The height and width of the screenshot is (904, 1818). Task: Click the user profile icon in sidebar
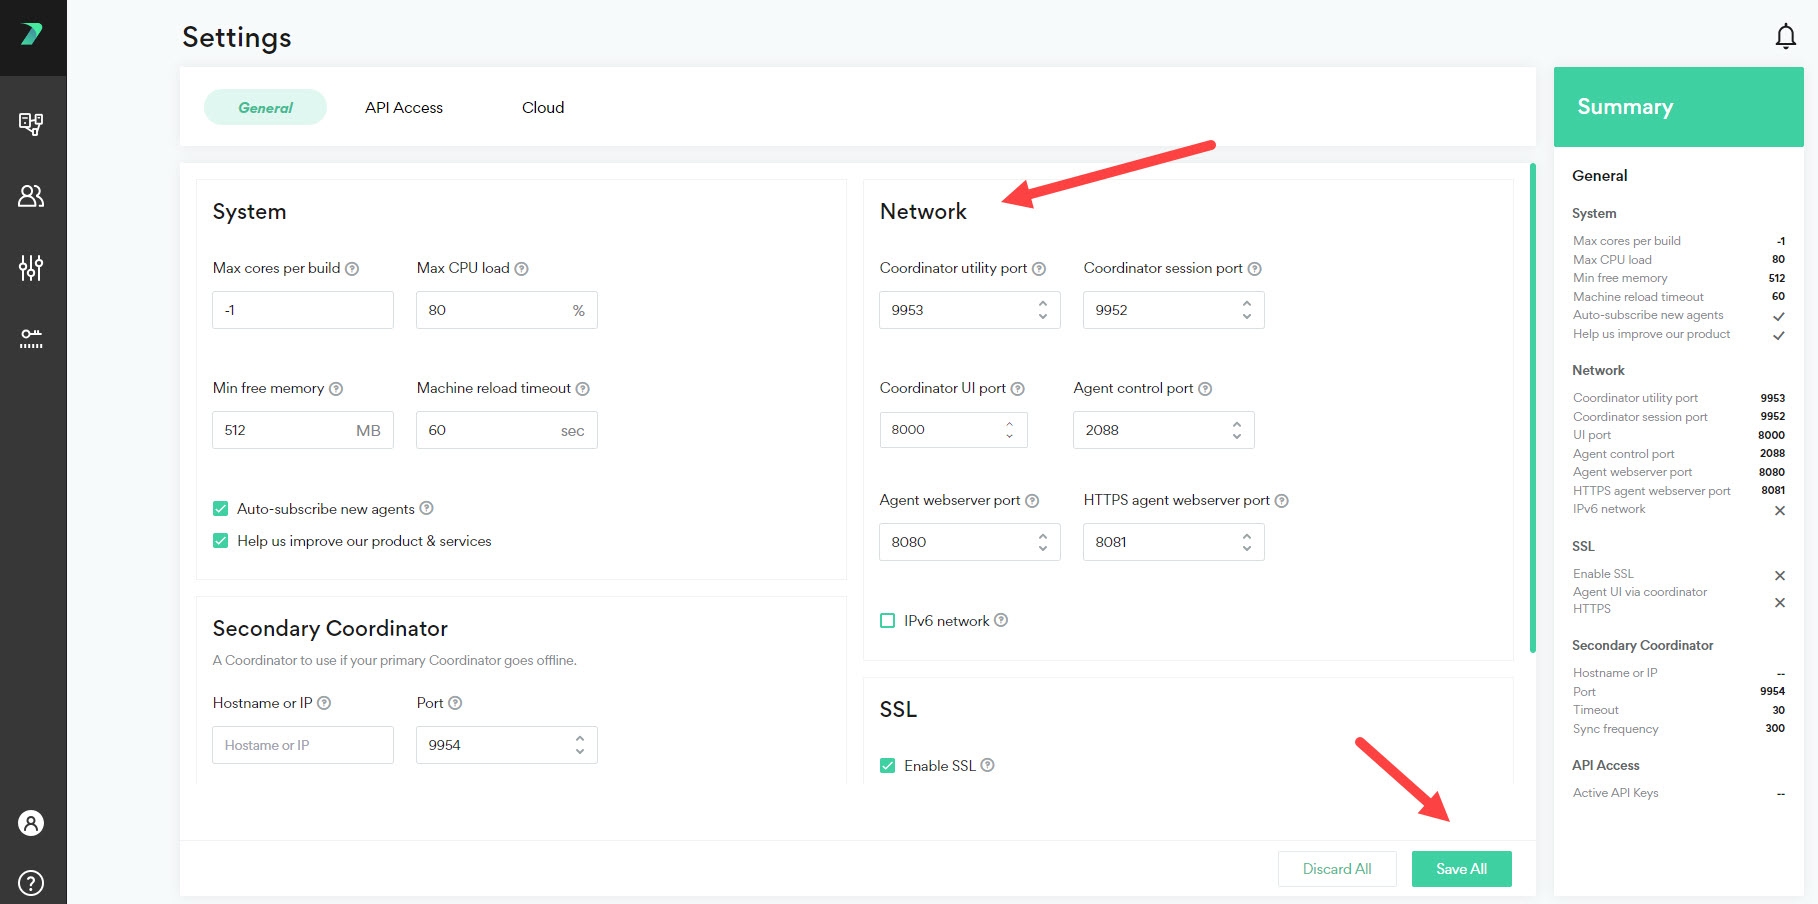(31, 823)
